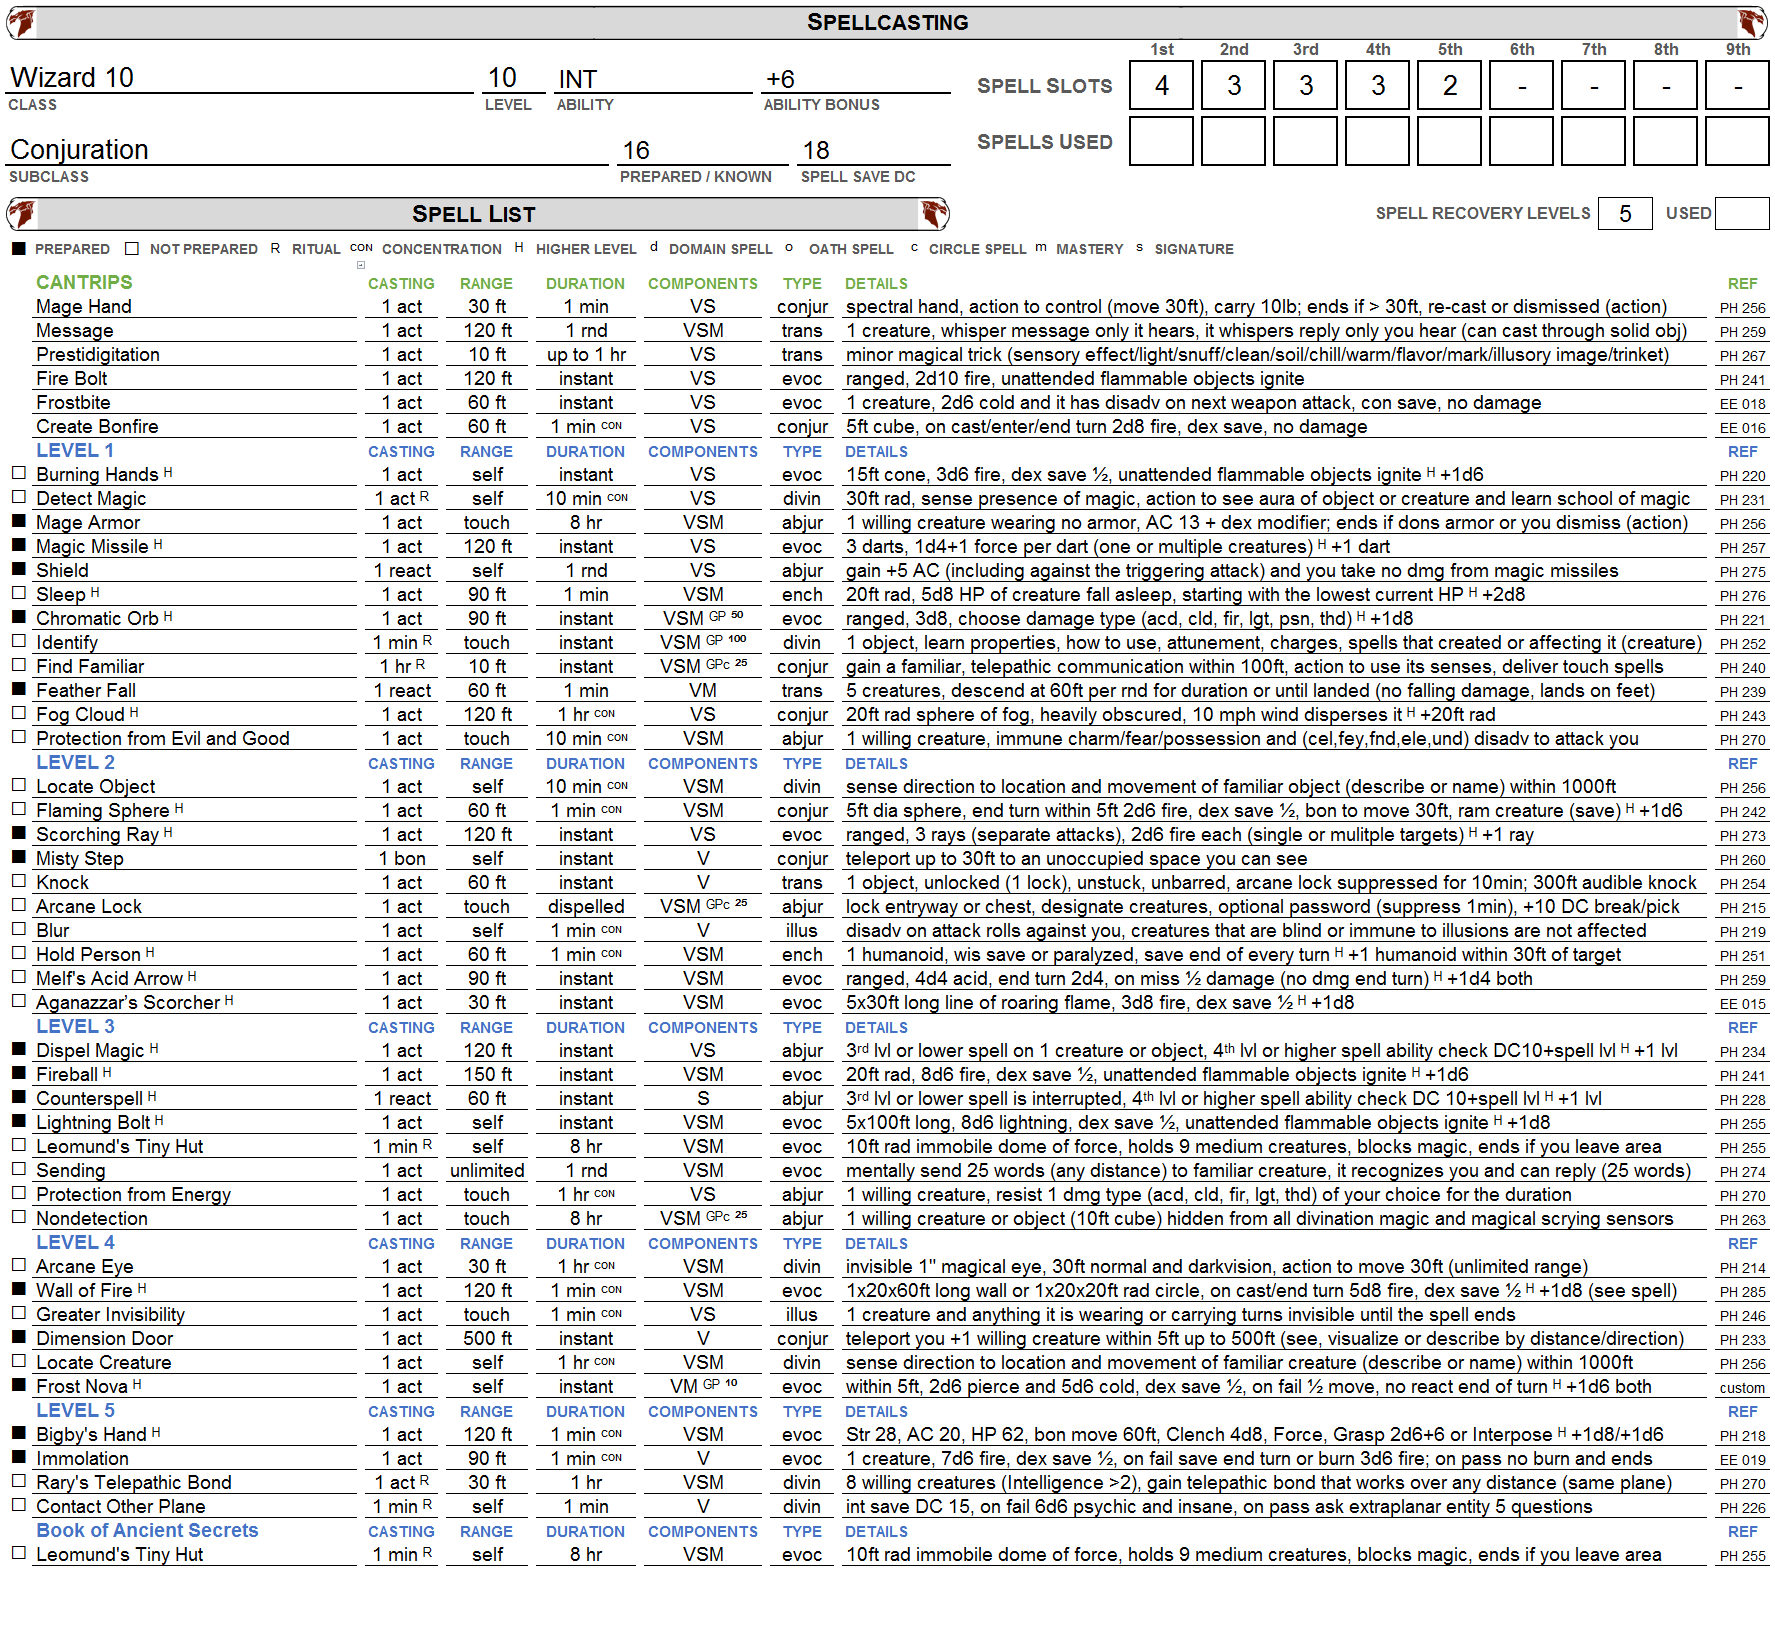Viewport: 1775px width, 1635px height.
Task: Click the empty square Not Prepared legend icon
Action: (132, 248)
